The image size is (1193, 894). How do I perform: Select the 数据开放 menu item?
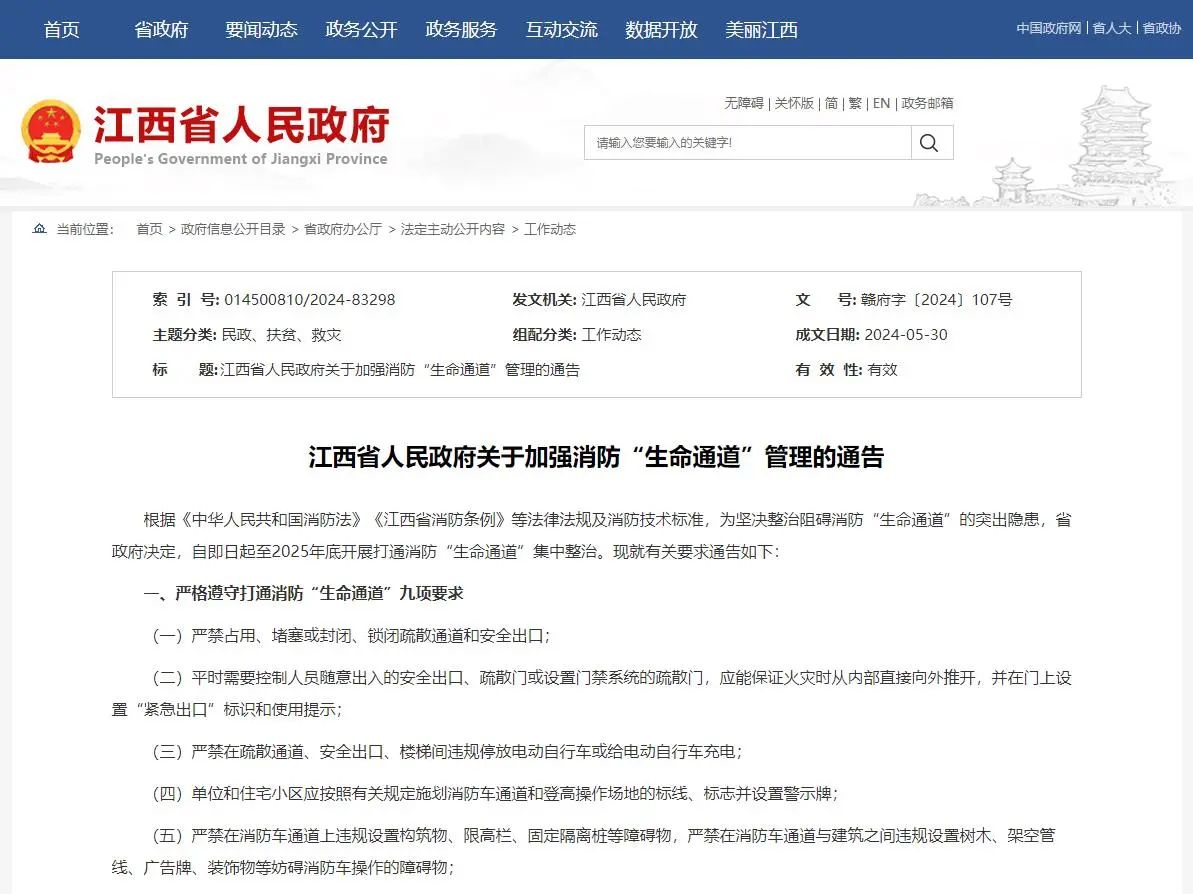click(x=661, y=29)
